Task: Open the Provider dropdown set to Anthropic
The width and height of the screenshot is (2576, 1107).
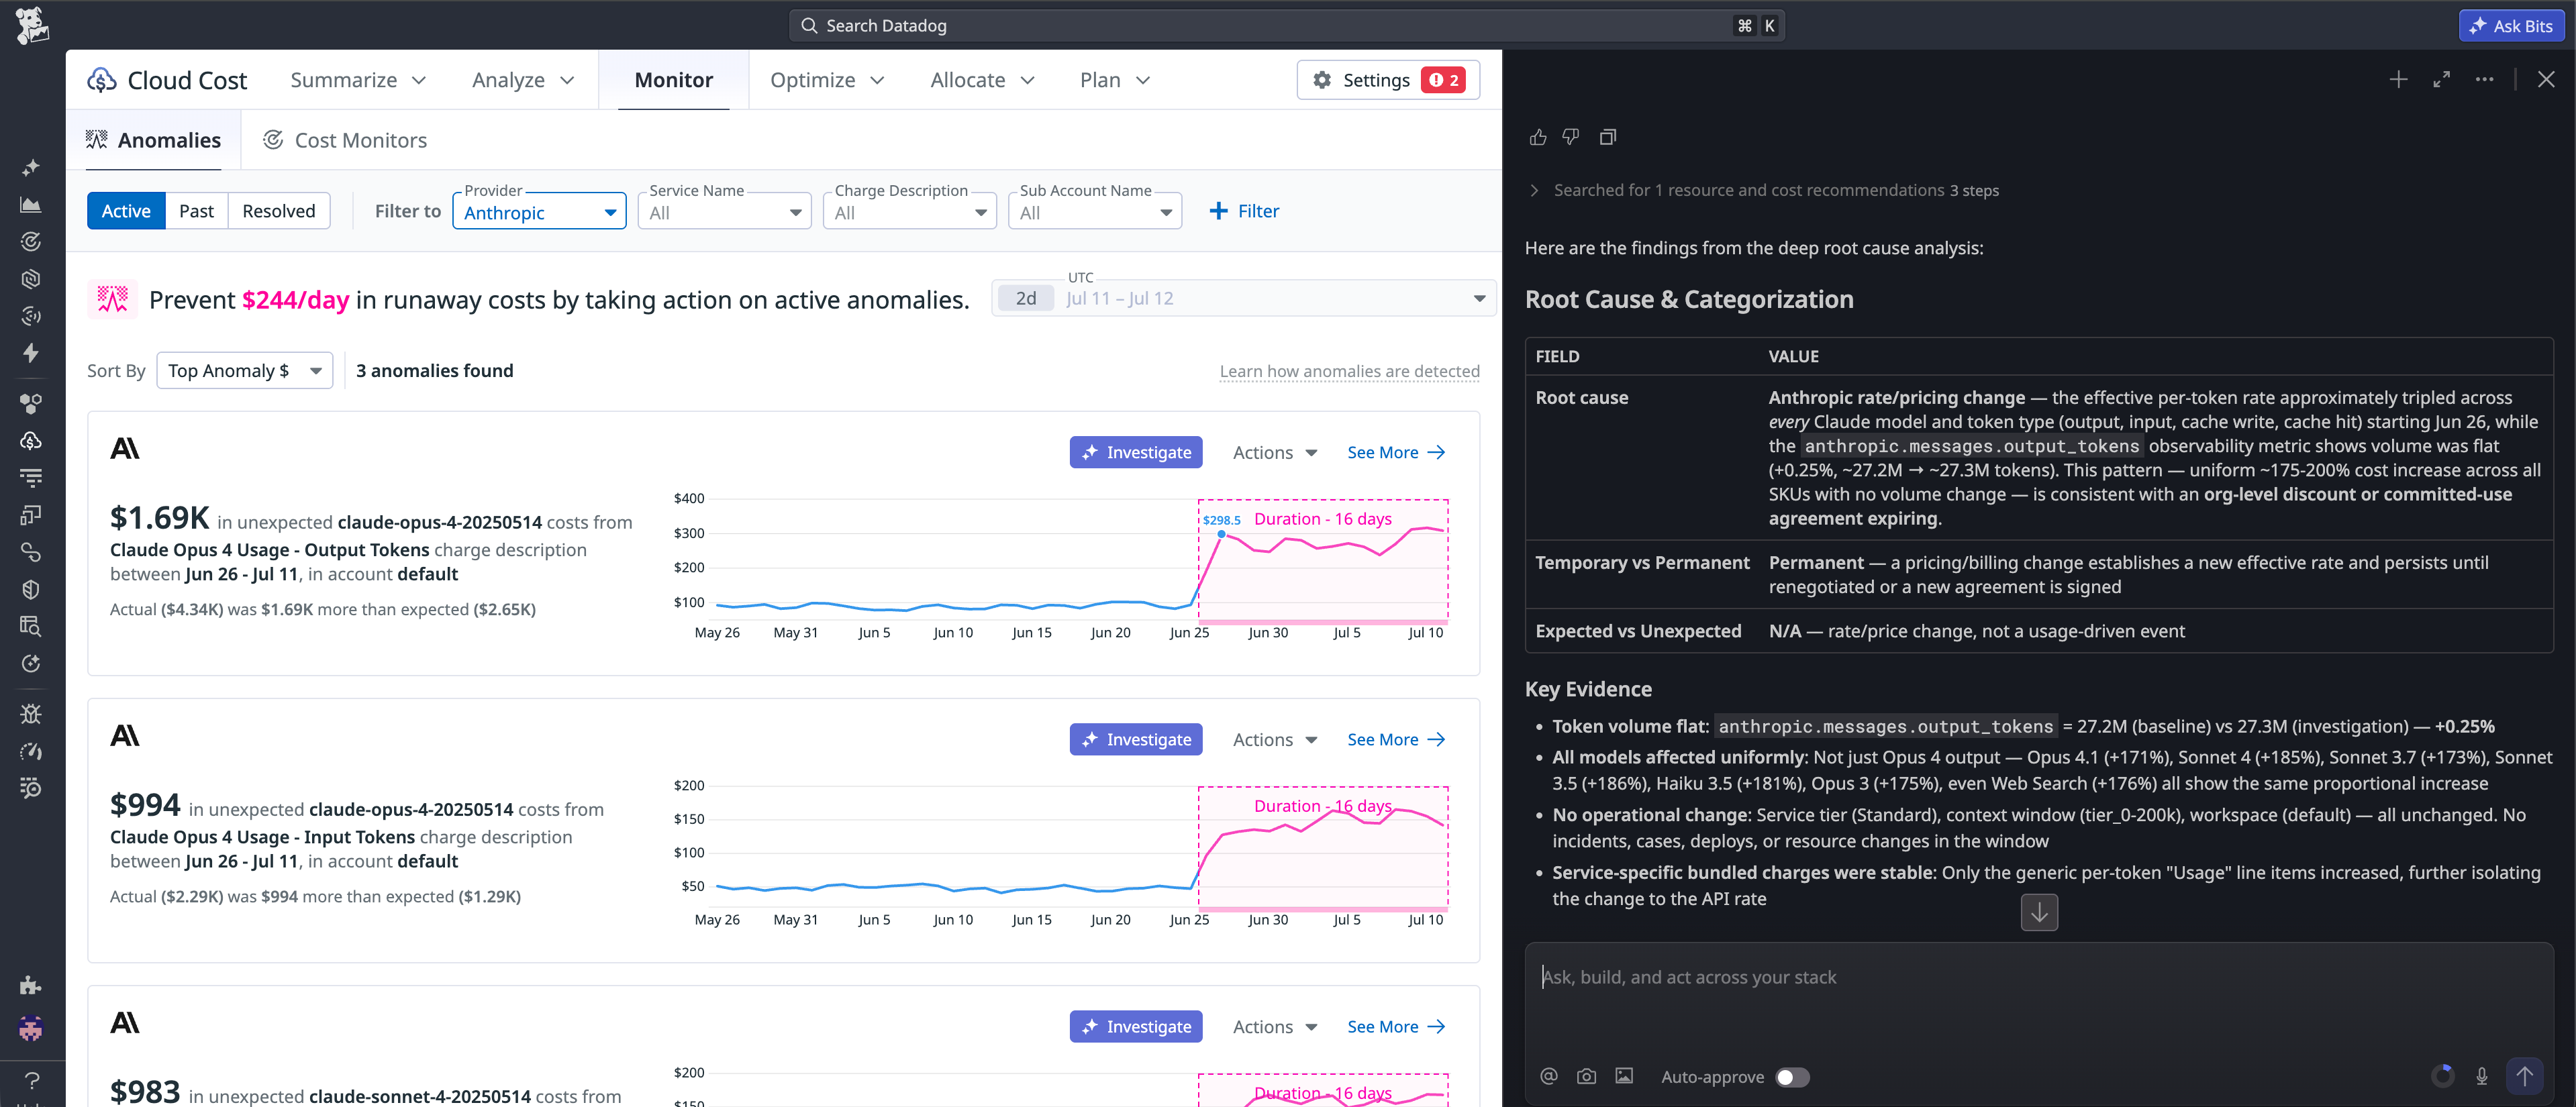Action: click(x=540, y=212)
